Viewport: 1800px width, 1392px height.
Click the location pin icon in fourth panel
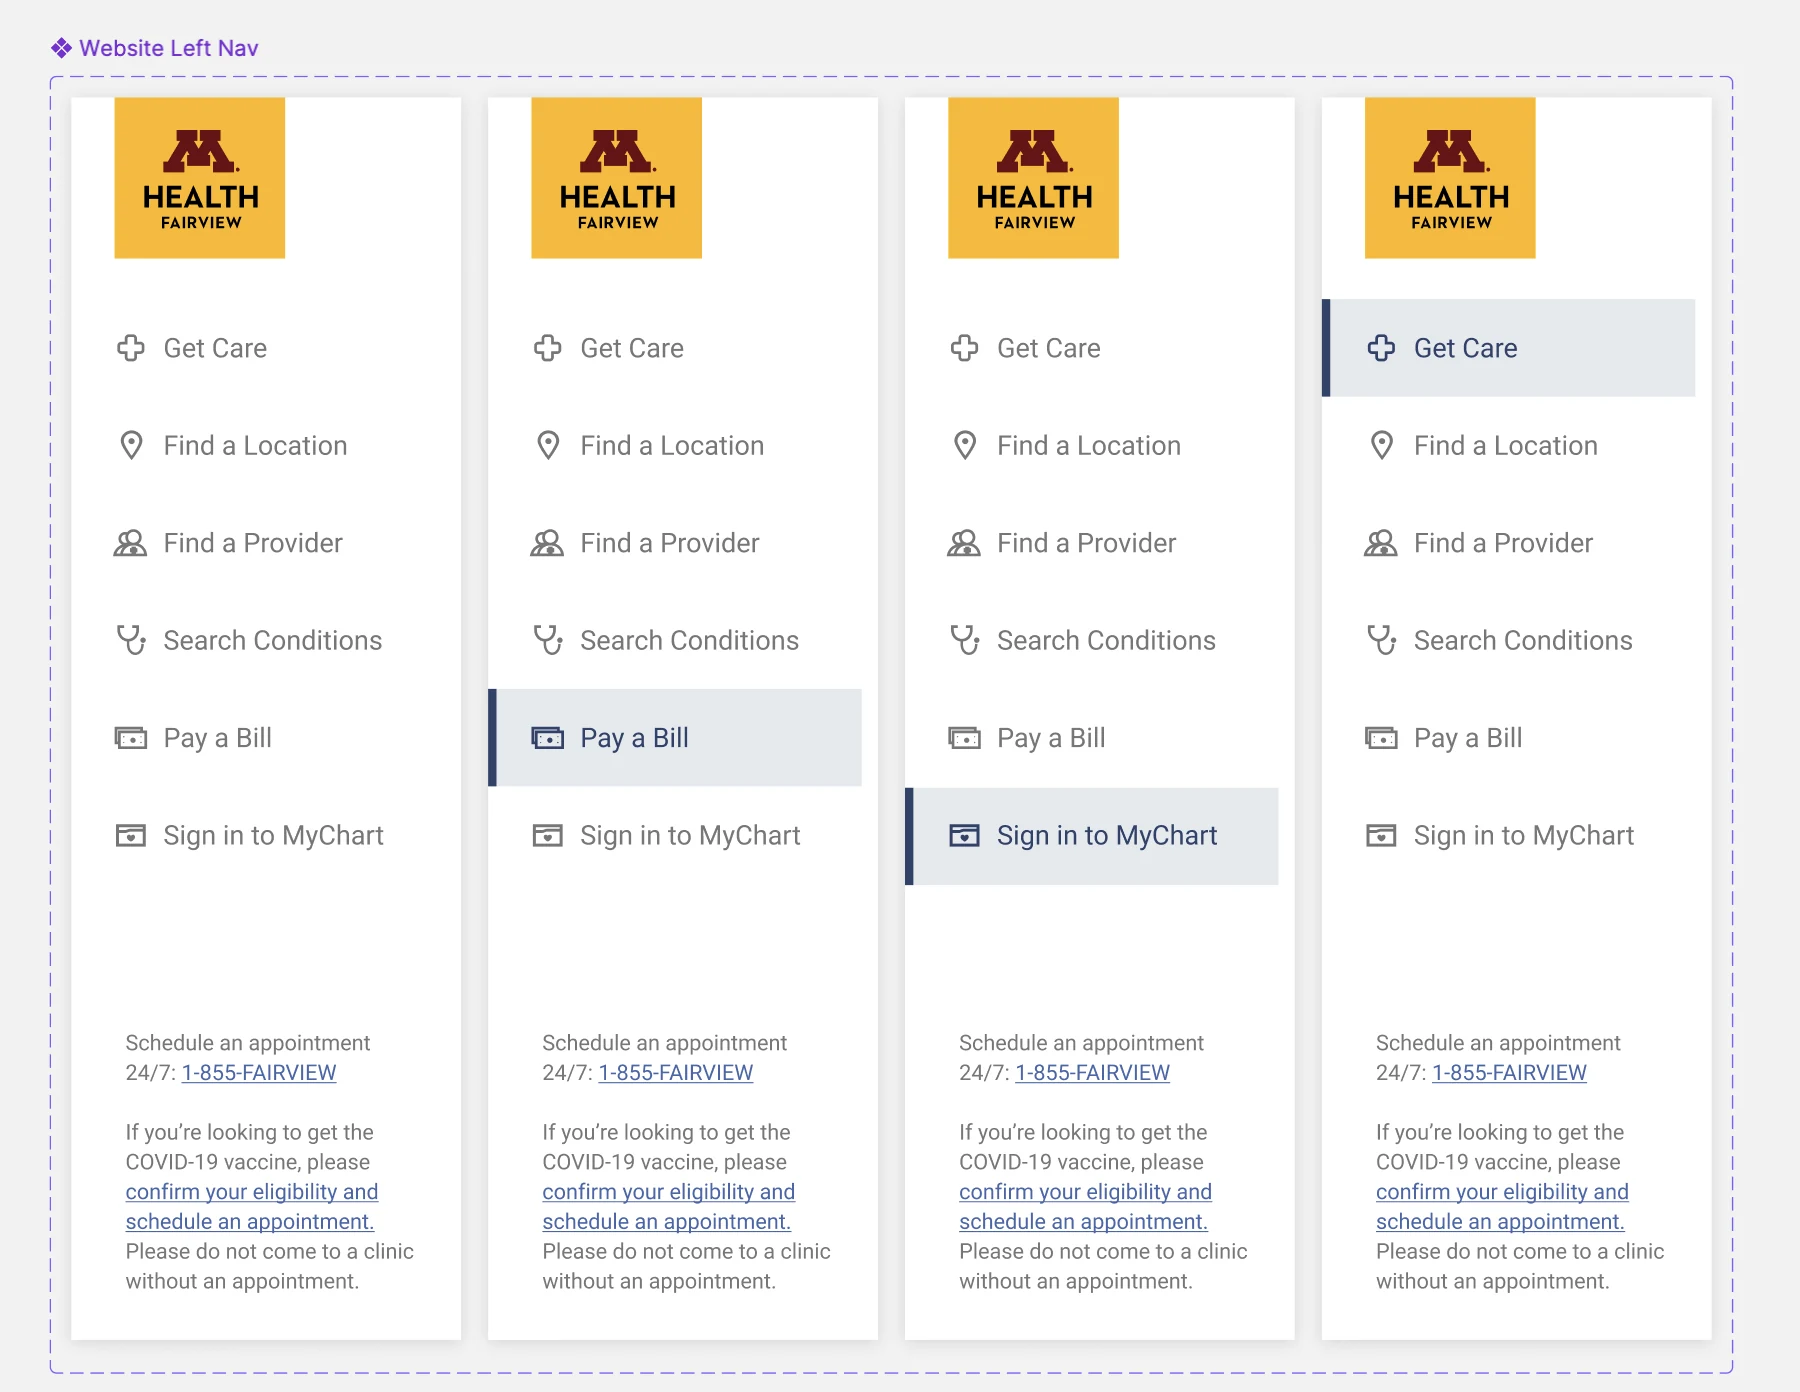click(x=1382, y=445)
